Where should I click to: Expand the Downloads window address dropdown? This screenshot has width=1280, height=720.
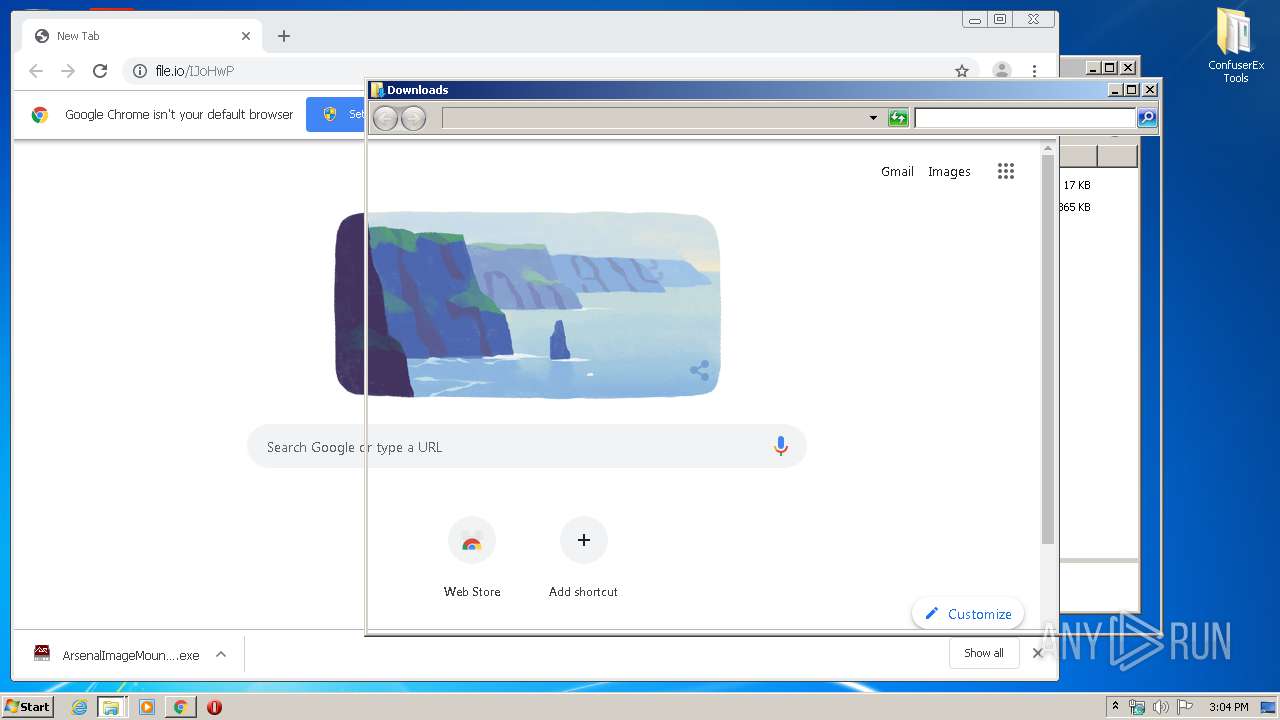point(873,118)
